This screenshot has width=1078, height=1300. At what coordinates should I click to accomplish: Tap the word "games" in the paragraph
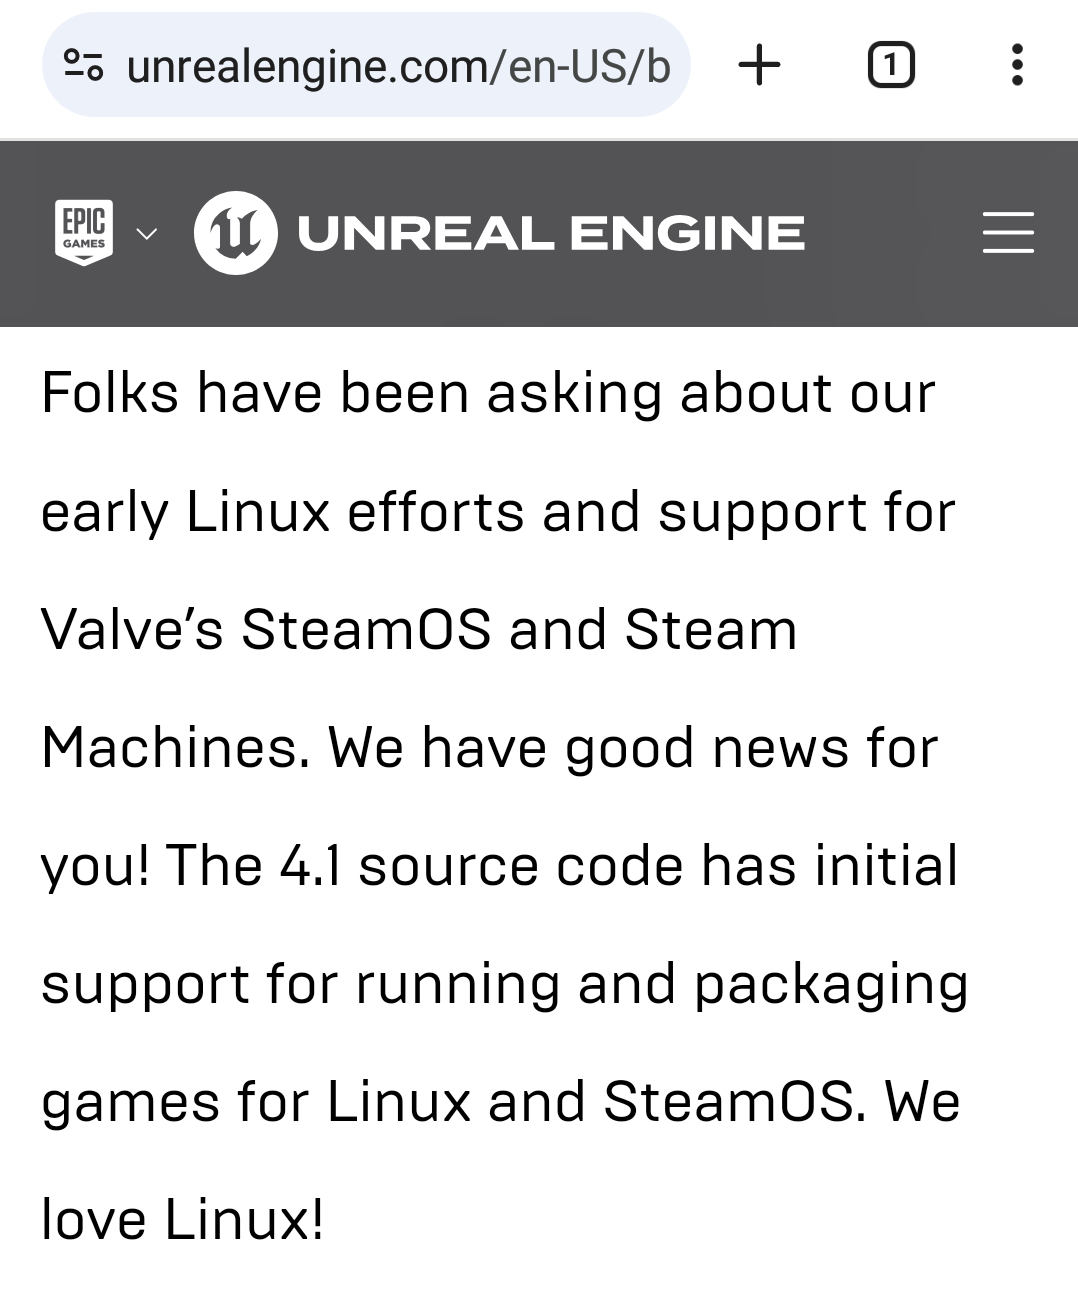click(x=130, y=1103)
